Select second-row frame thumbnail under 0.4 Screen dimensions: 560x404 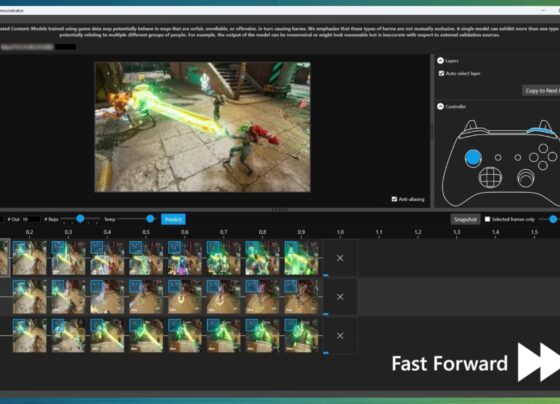point(107,296)
